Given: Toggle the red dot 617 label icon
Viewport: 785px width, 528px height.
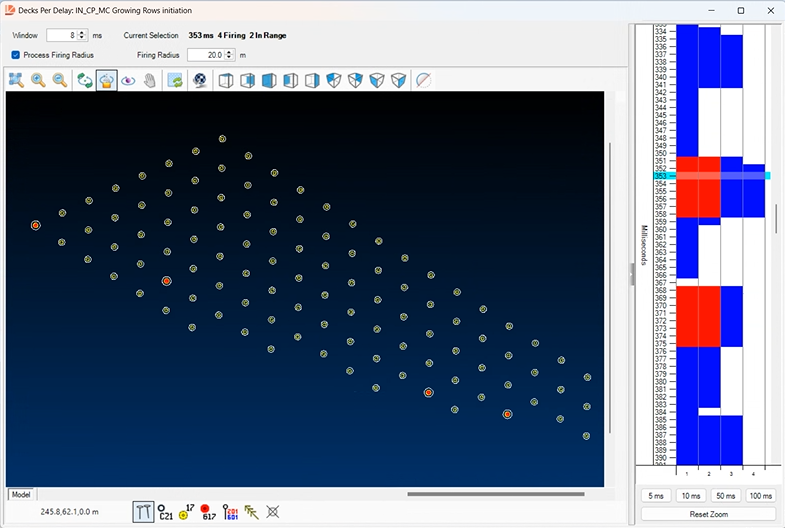Looking at the screenshot, I should [209, 512].
